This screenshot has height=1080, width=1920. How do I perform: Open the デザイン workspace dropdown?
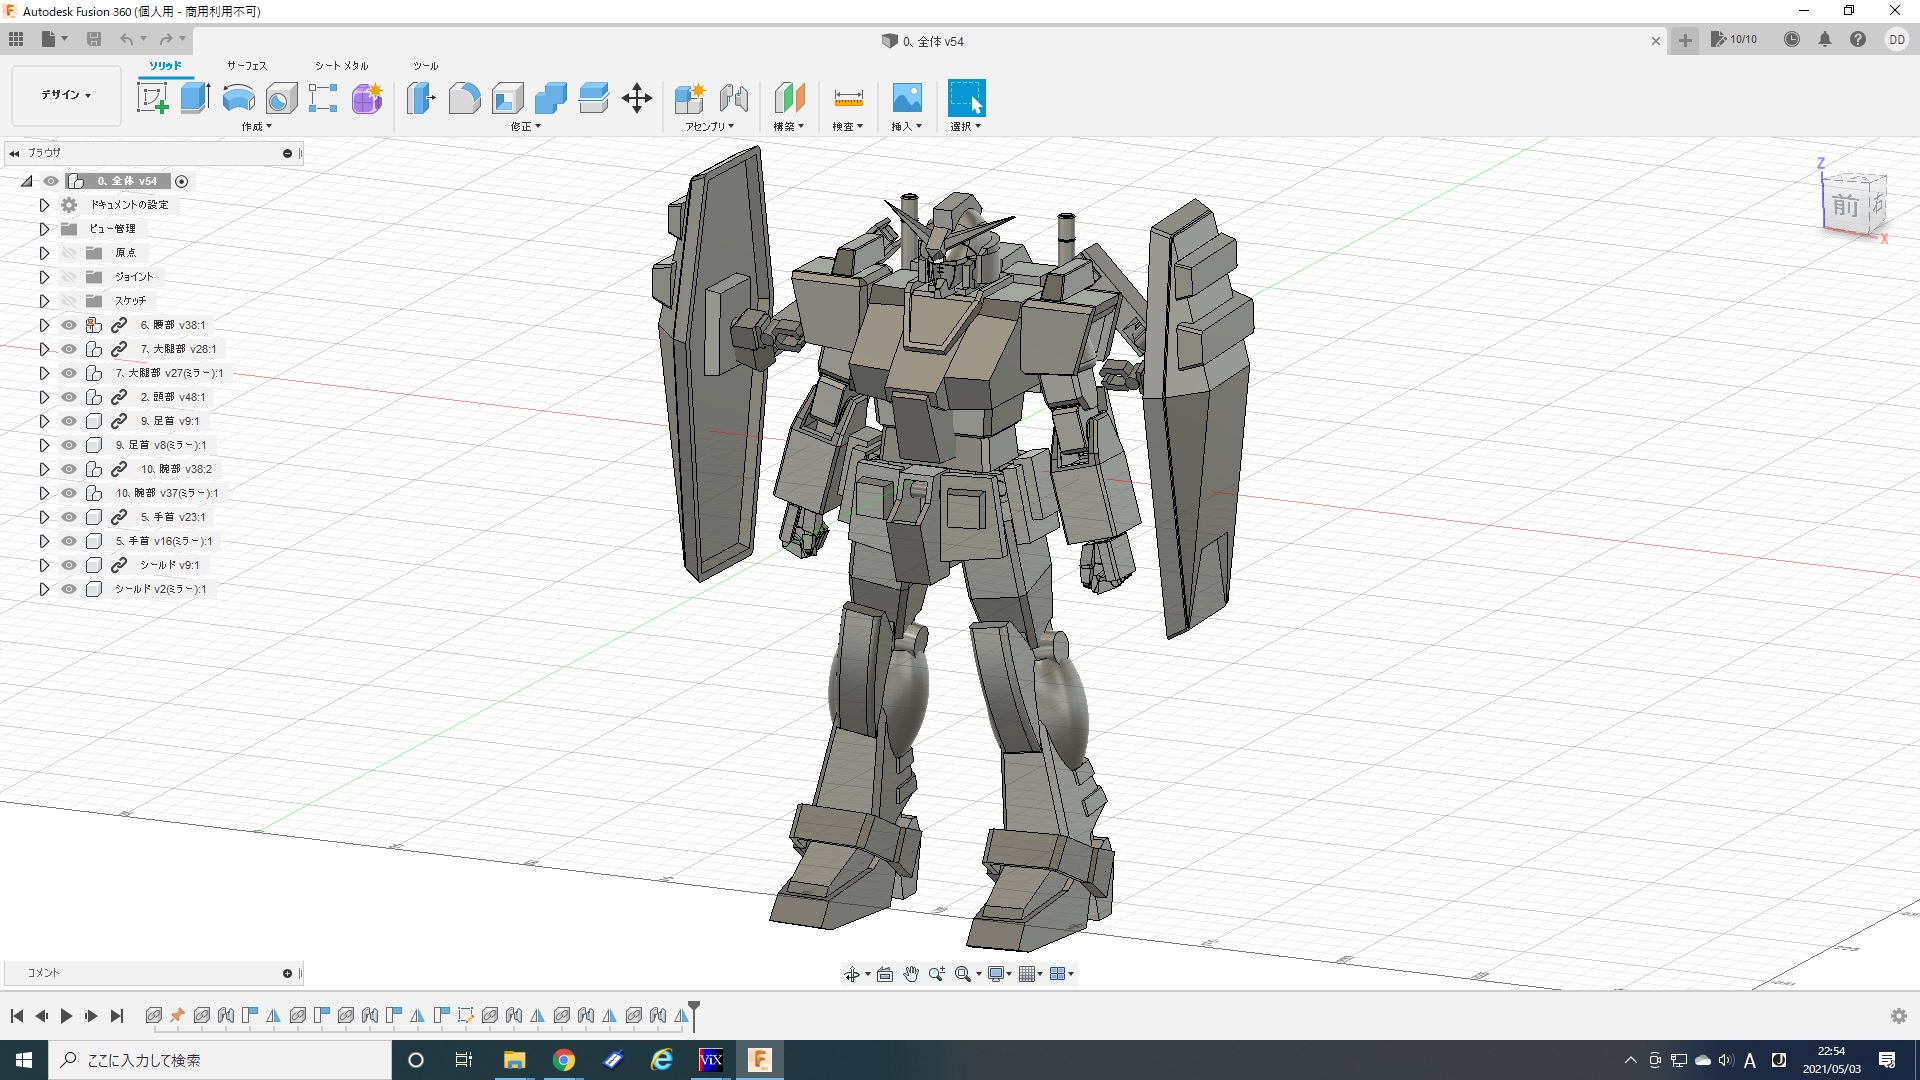pos(66,95)
